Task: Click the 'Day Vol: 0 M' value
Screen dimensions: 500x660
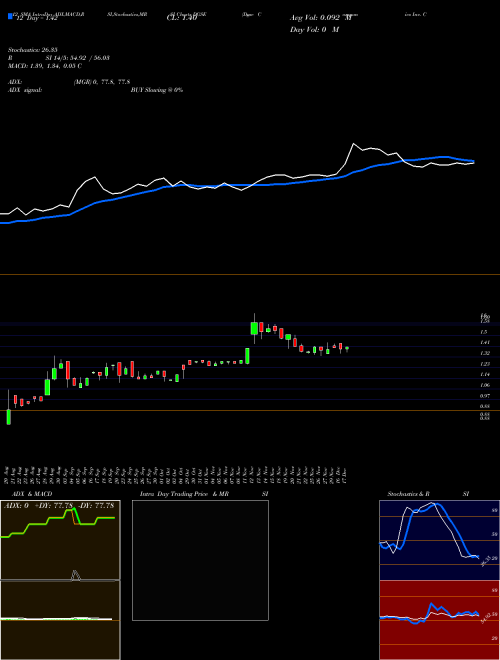Action: click(x=314, y=30)
